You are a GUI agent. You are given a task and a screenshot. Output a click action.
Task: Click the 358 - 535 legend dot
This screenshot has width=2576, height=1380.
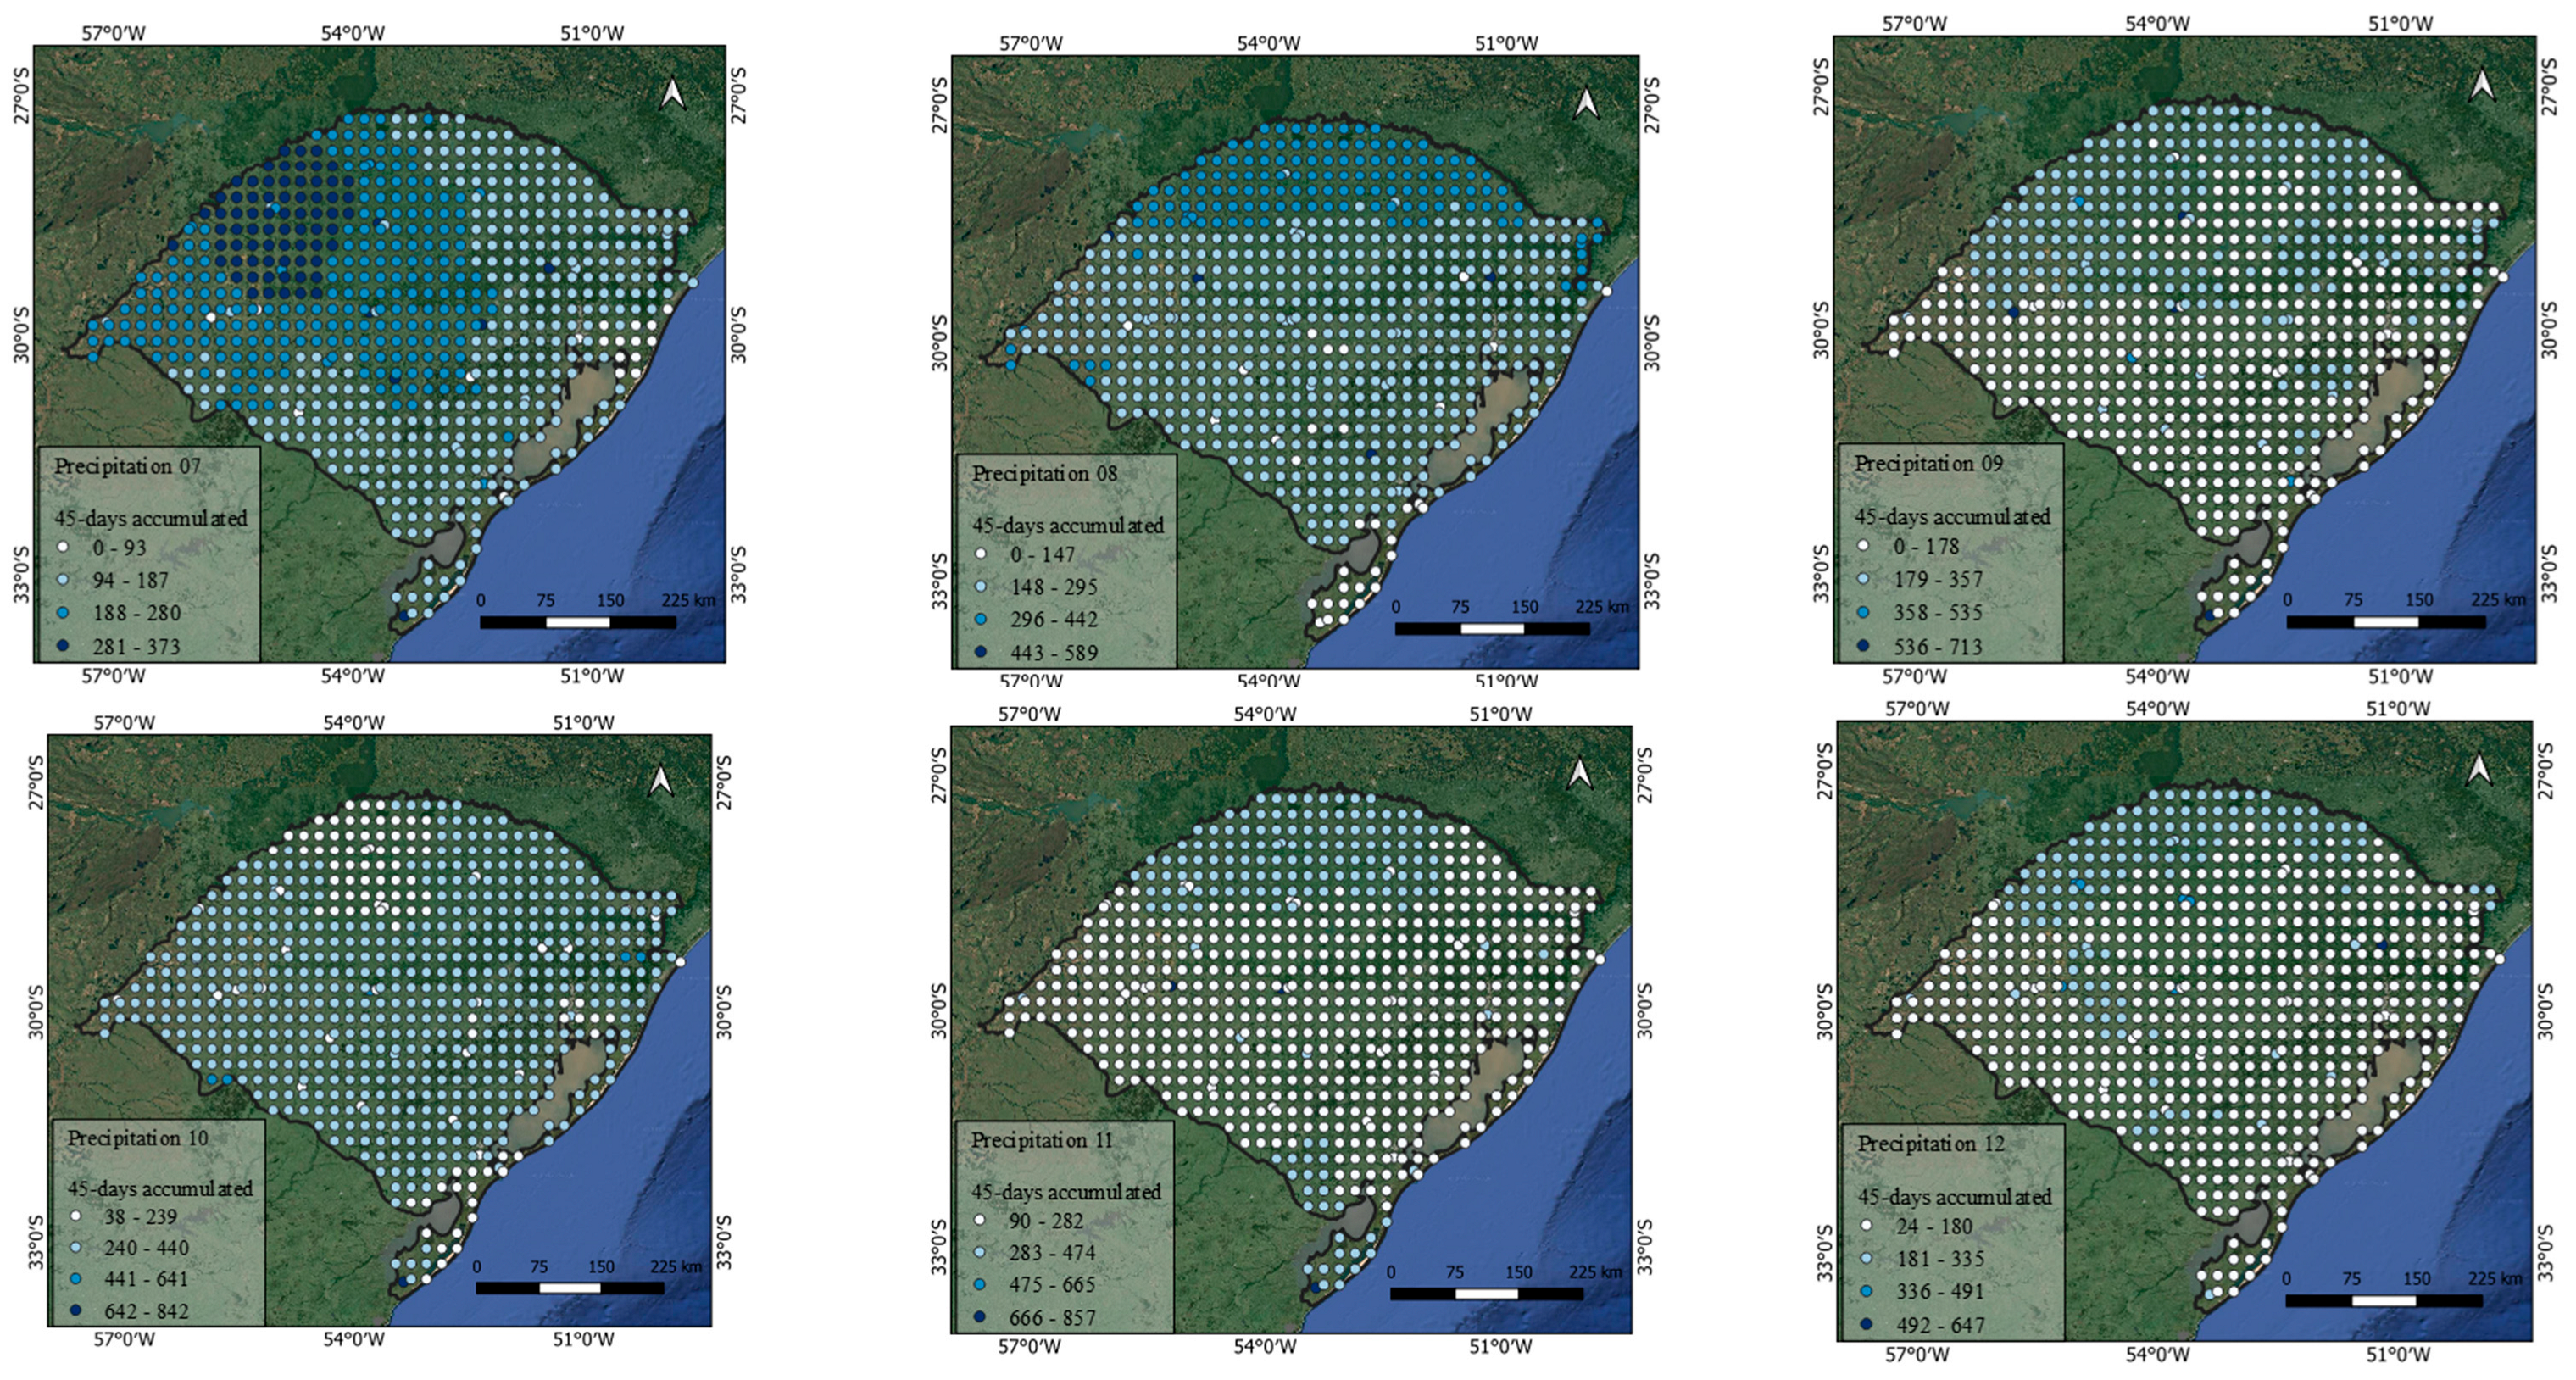click(1864, 612)
